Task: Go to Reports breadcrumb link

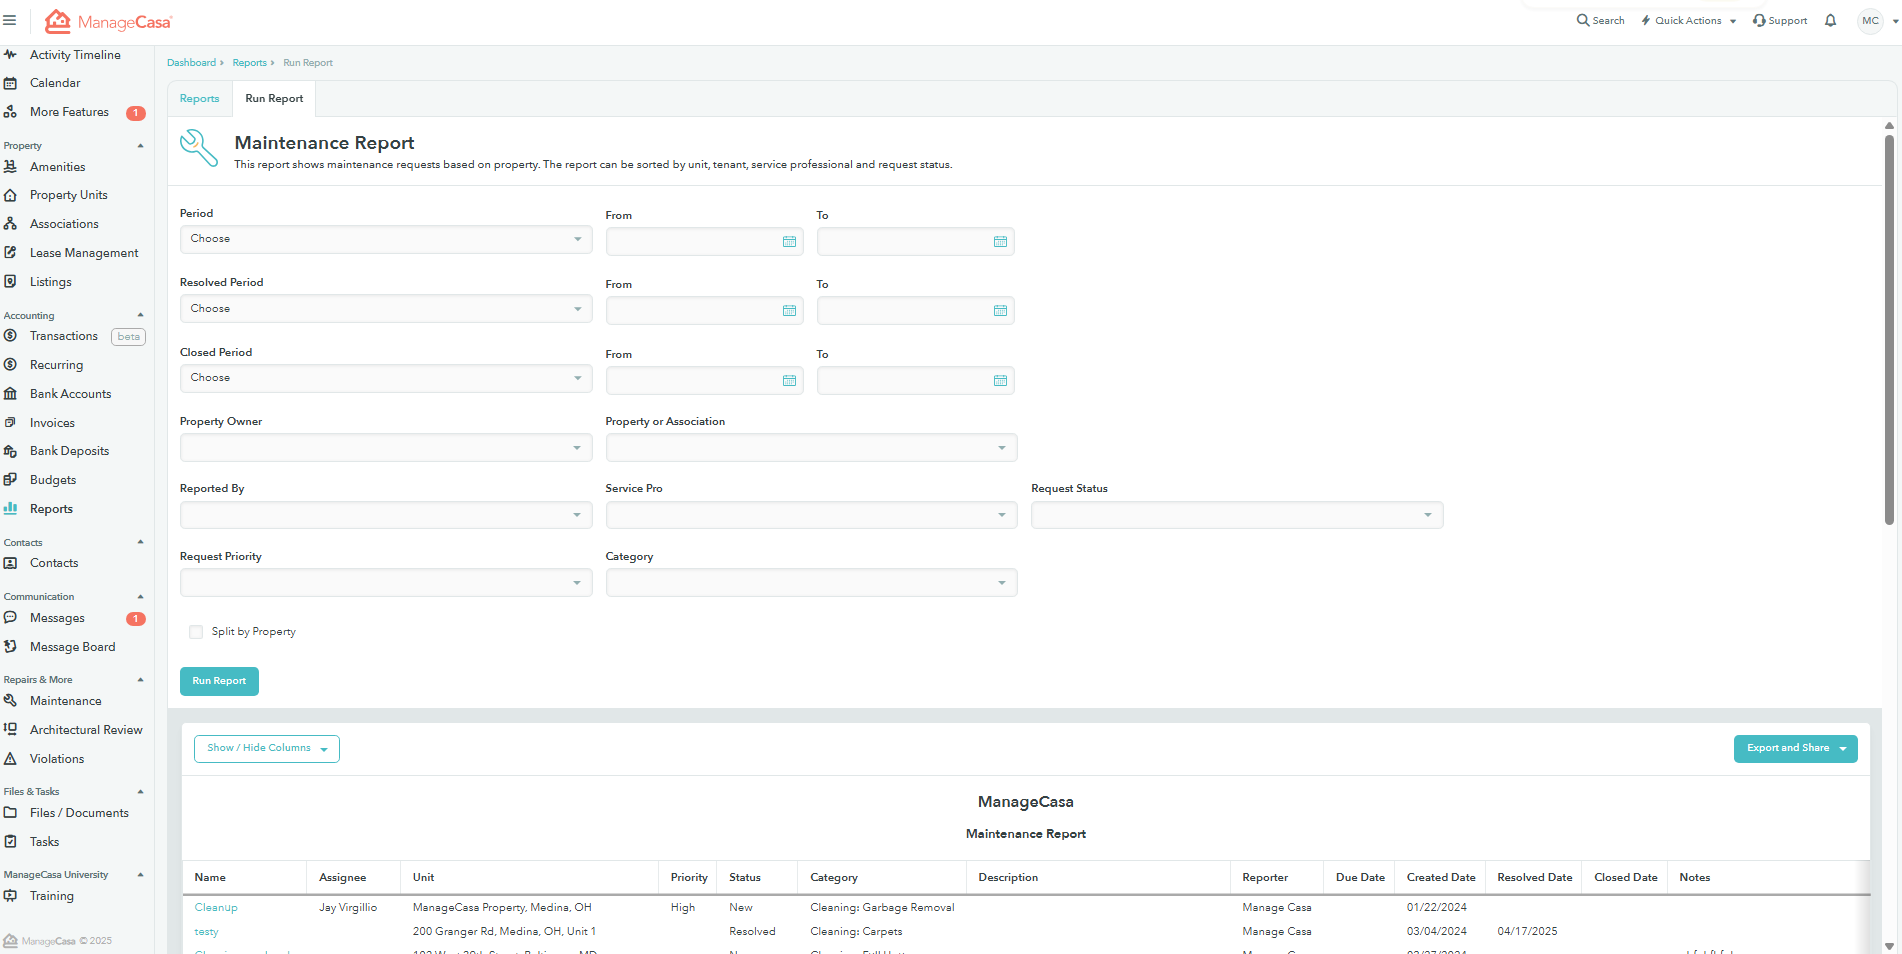Action: (249, 63)
